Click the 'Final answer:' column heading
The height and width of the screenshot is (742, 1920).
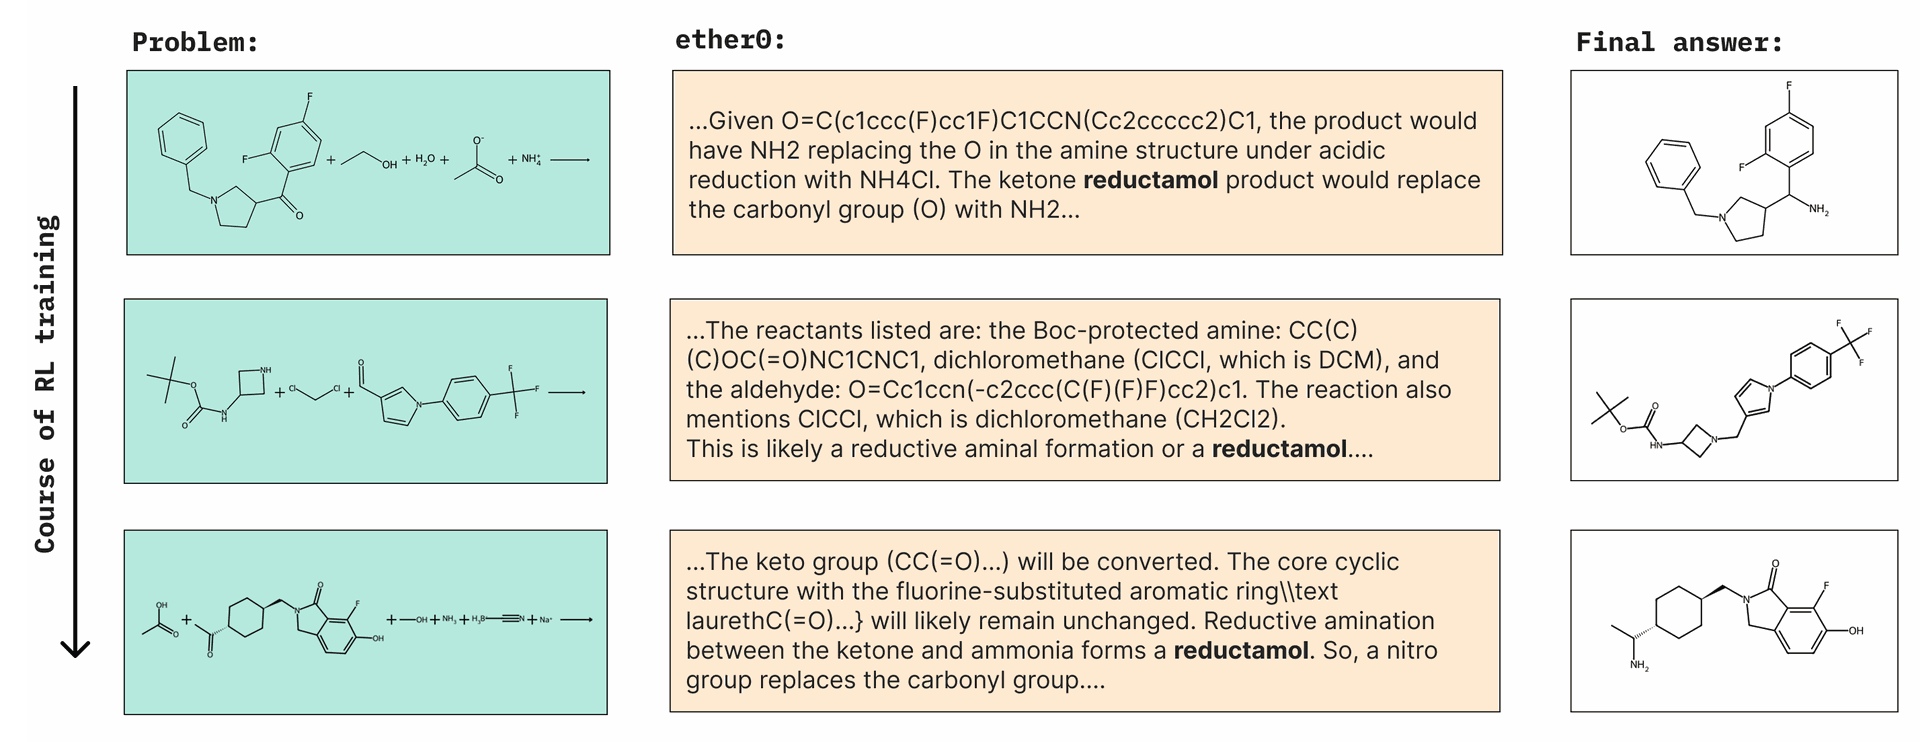(x=1679, y=43)
